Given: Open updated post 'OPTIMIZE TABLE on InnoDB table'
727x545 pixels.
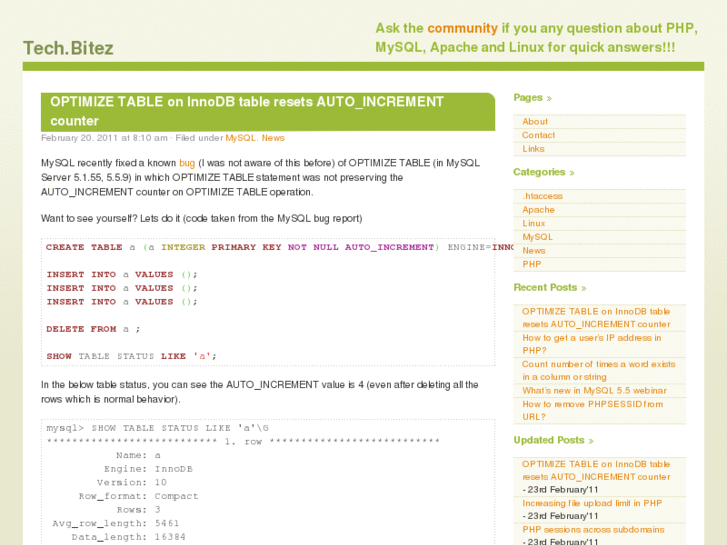Looking at the screenshot, I should (x=596, y=470).
